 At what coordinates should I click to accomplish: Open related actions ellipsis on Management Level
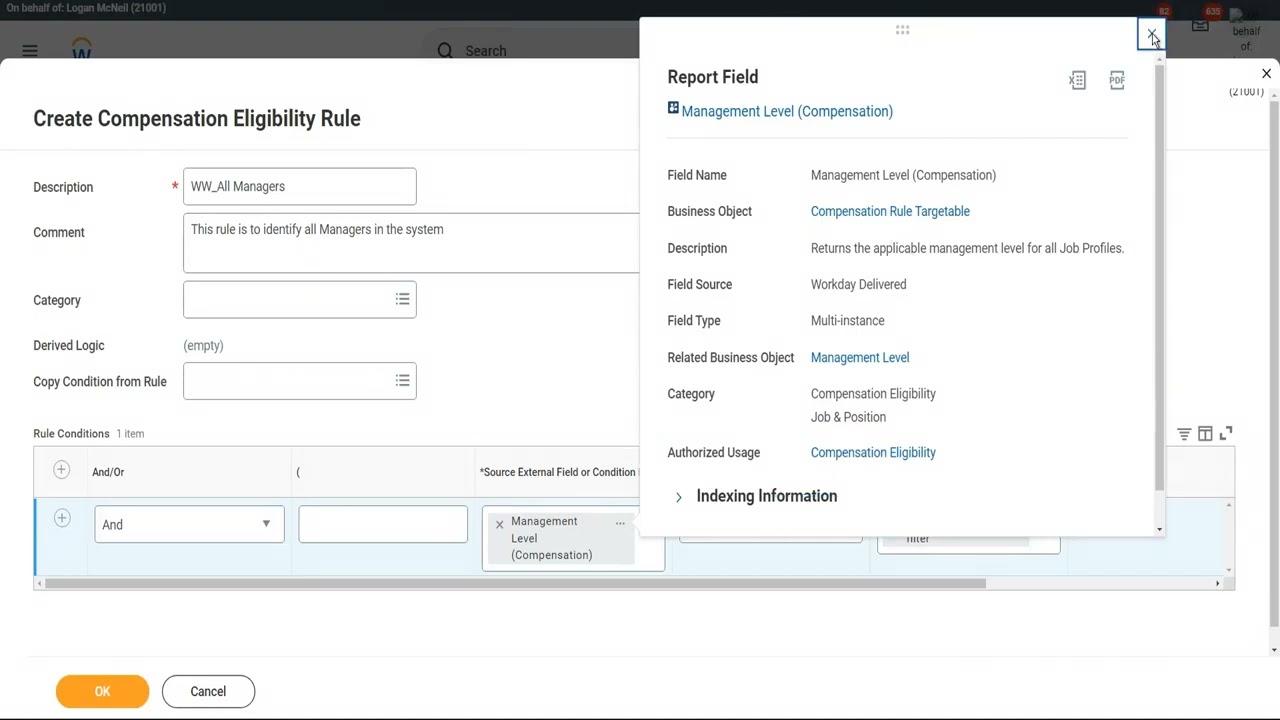point(620,523)
